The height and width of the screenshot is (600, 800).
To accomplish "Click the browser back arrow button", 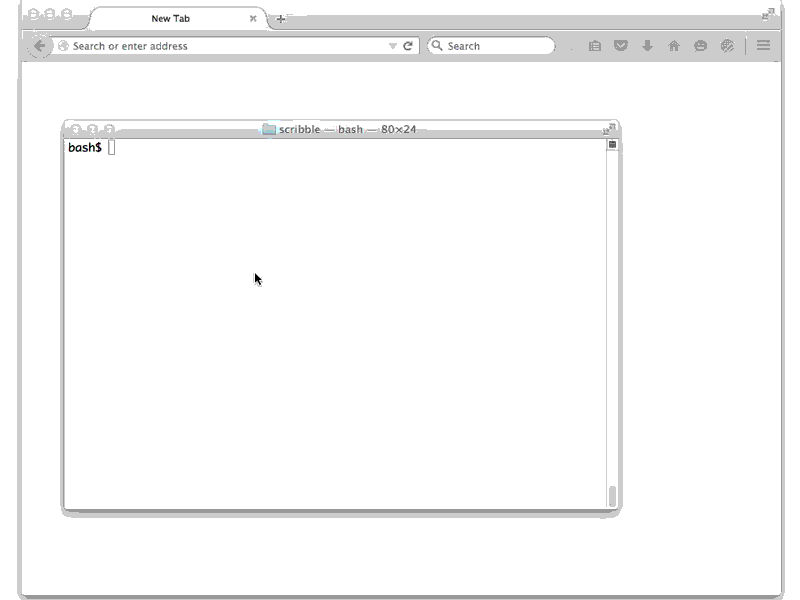I will [39, 46].
